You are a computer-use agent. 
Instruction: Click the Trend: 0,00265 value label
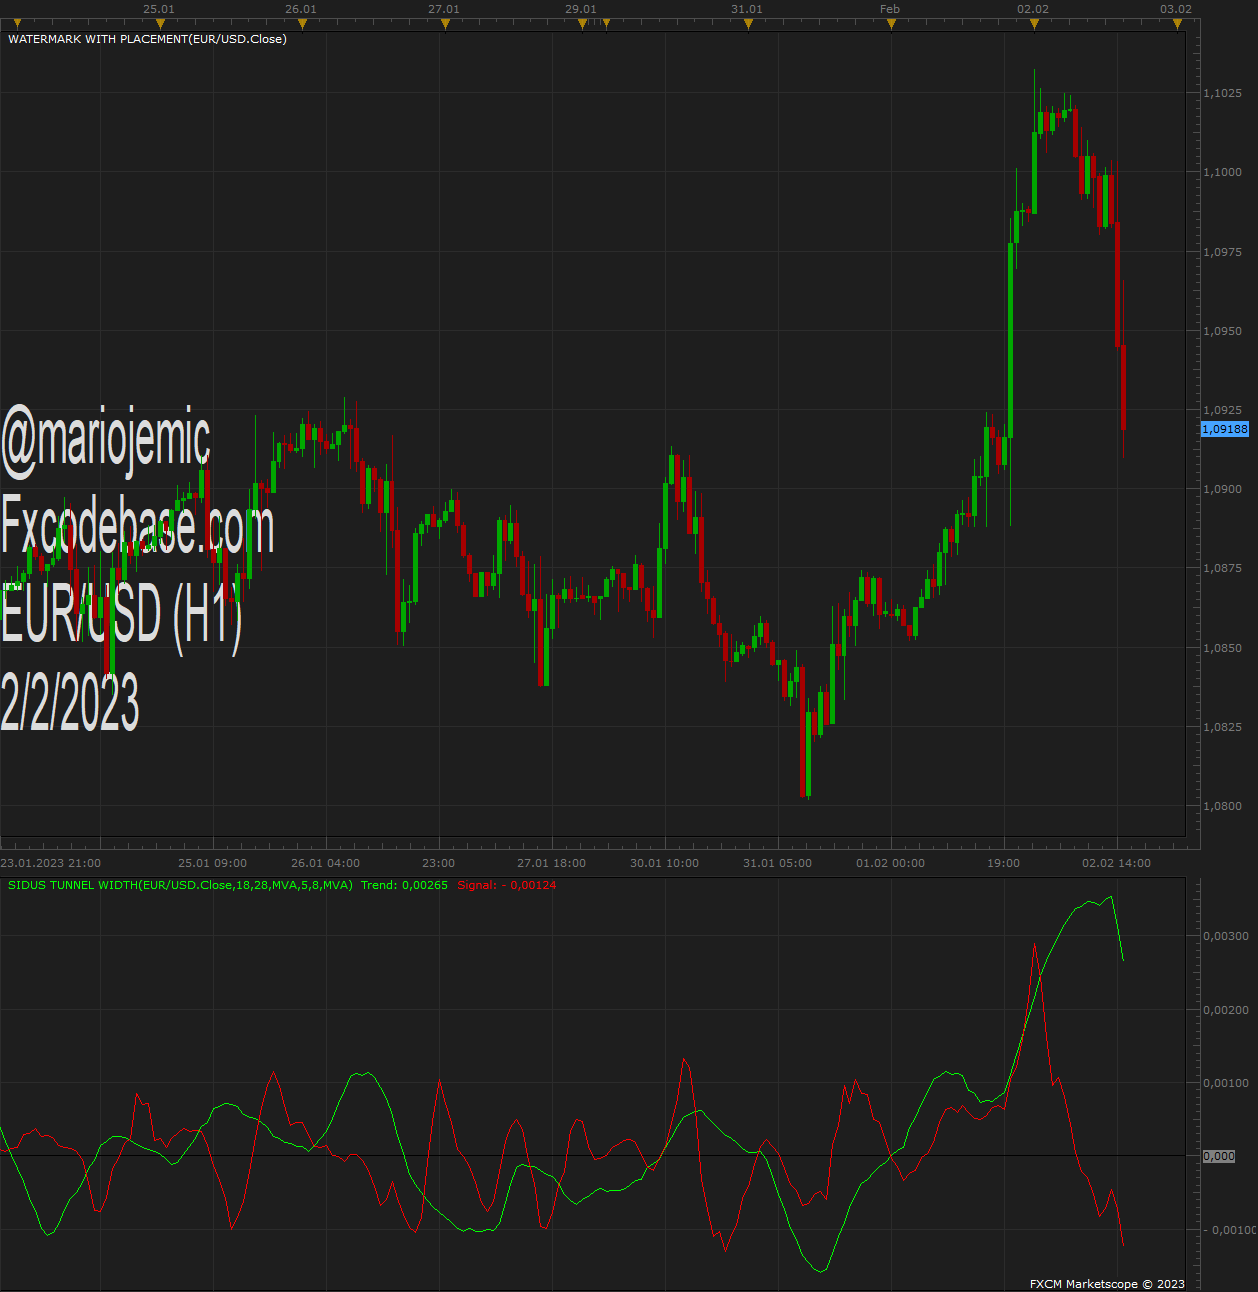click(x=404, y=885)
